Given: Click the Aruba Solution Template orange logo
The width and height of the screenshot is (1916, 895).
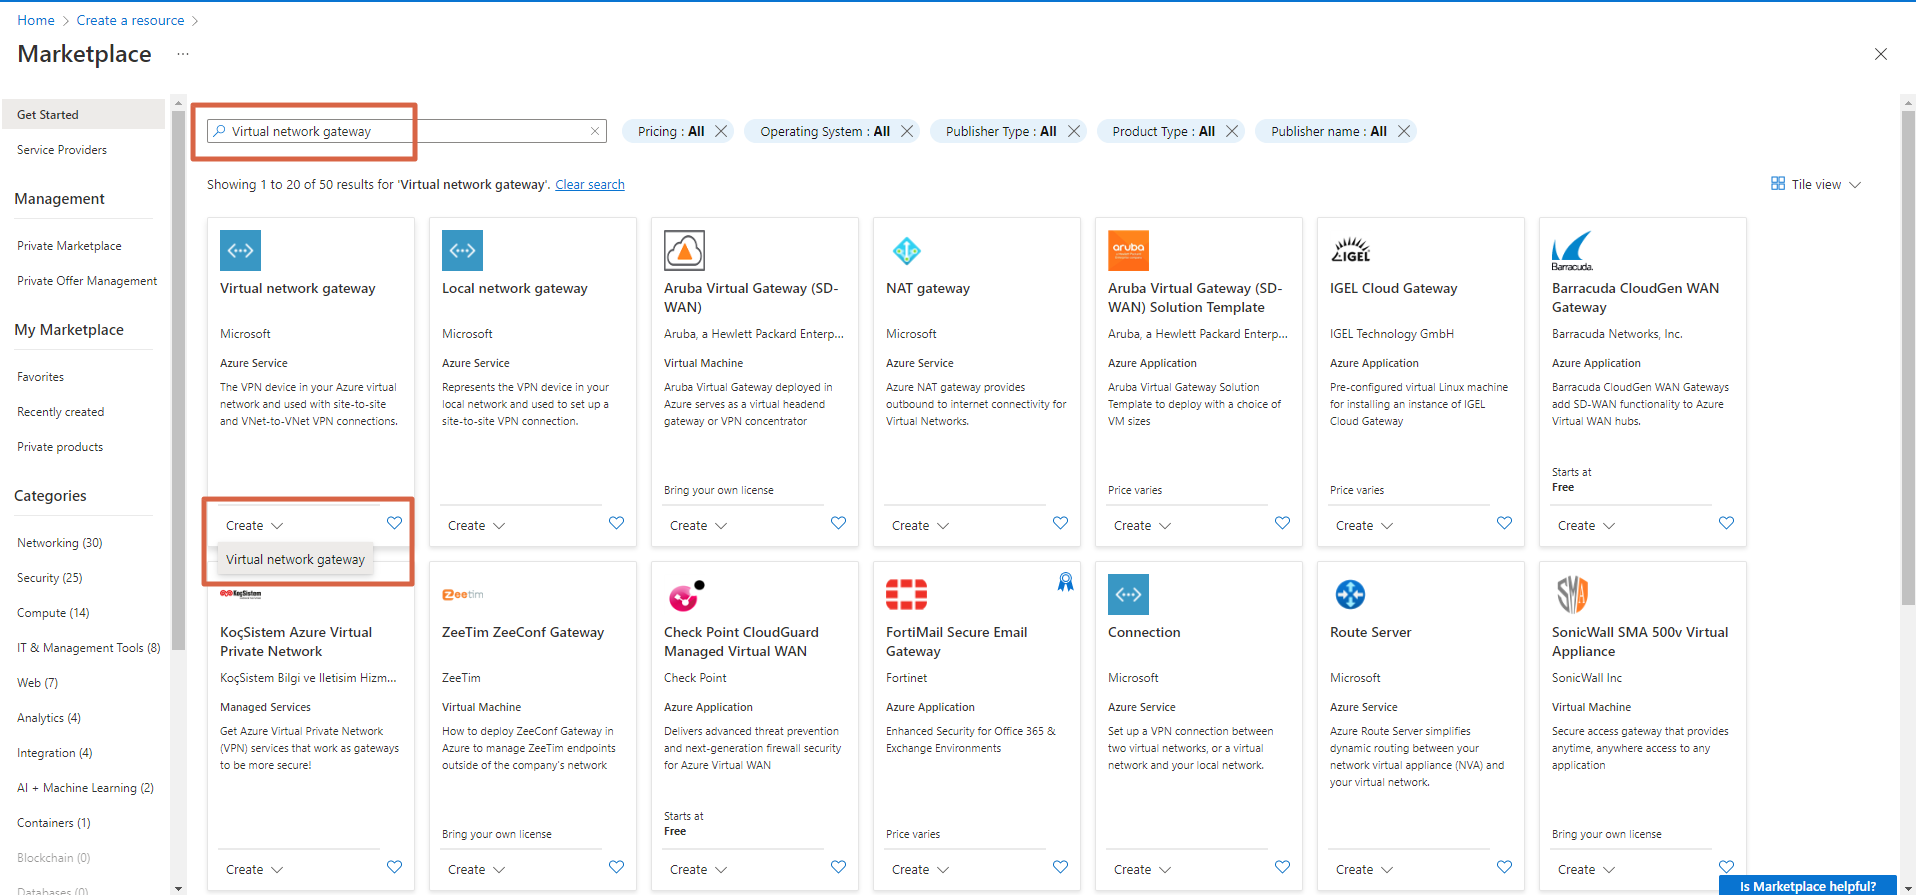Looking at the screenshot, I should click(1128, 250).
